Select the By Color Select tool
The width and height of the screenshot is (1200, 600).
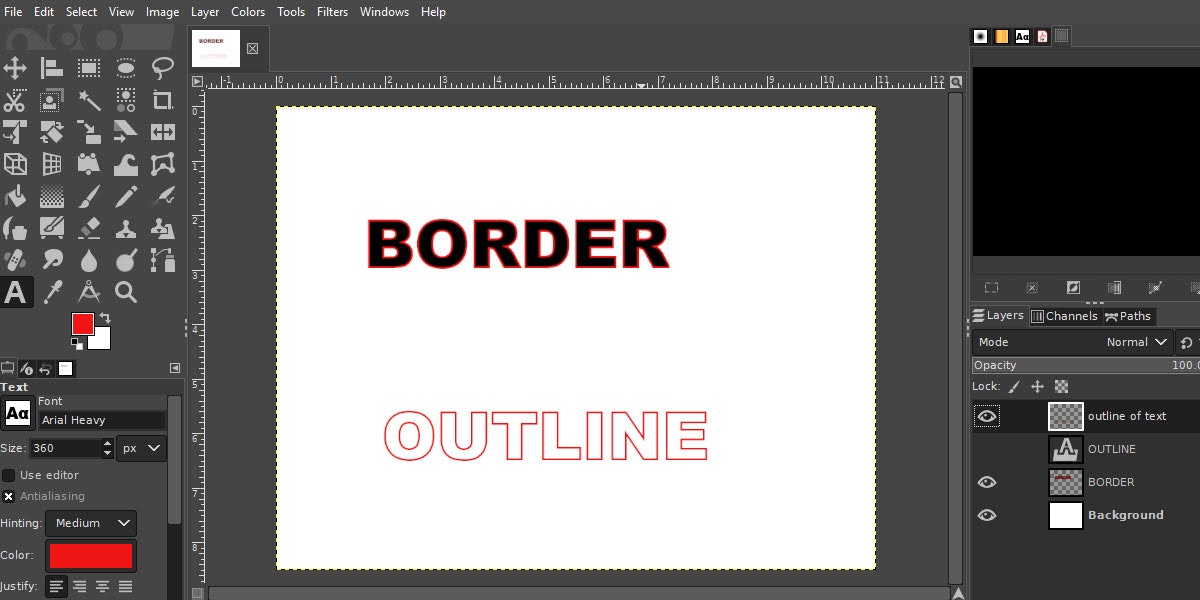click(x=126, y=100)
